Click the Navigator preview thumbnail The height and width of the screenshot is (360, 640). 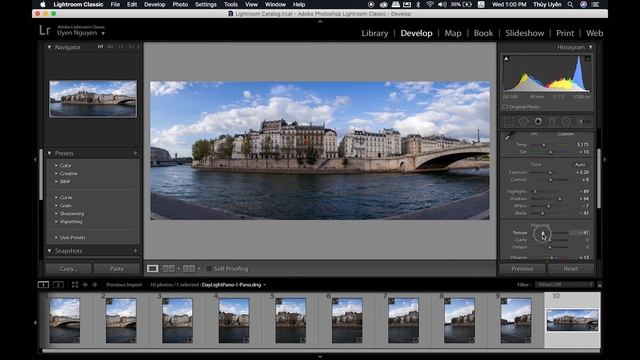click(x=93, y=99)
